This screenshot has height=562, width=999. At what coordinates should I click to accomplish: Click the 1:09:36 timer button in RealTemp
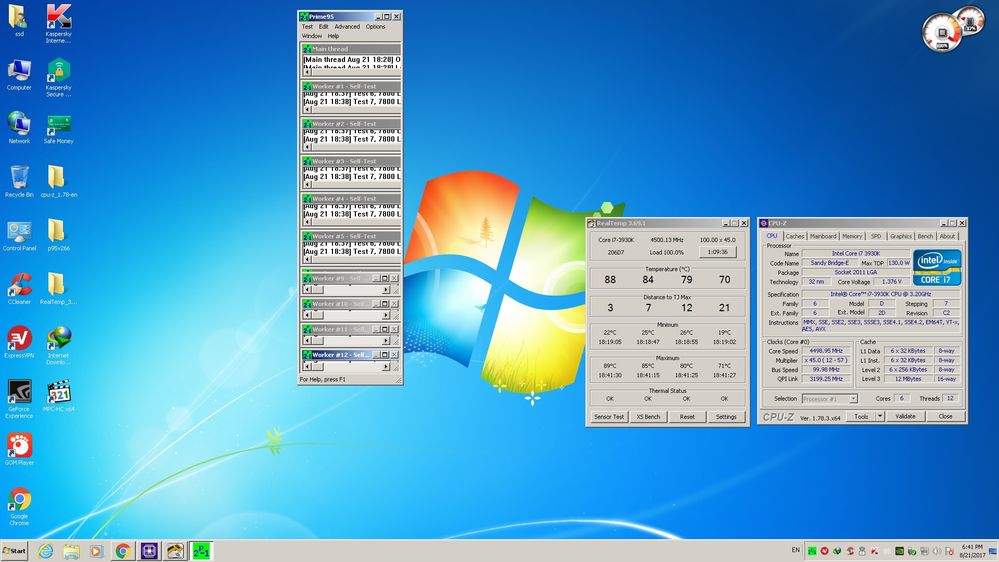(x=717, y=252)
